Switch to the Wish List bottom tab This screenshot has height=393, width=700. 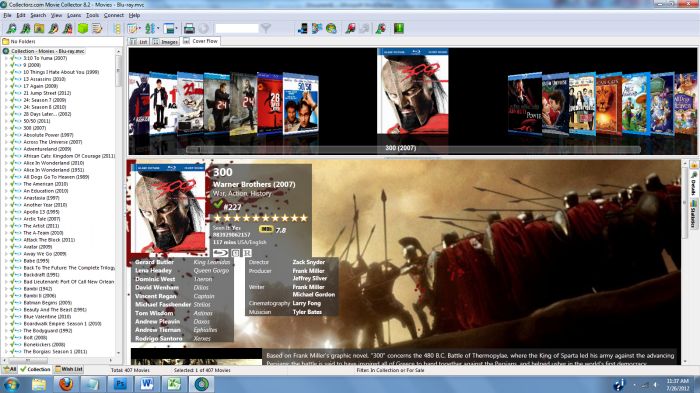[69, 369]
